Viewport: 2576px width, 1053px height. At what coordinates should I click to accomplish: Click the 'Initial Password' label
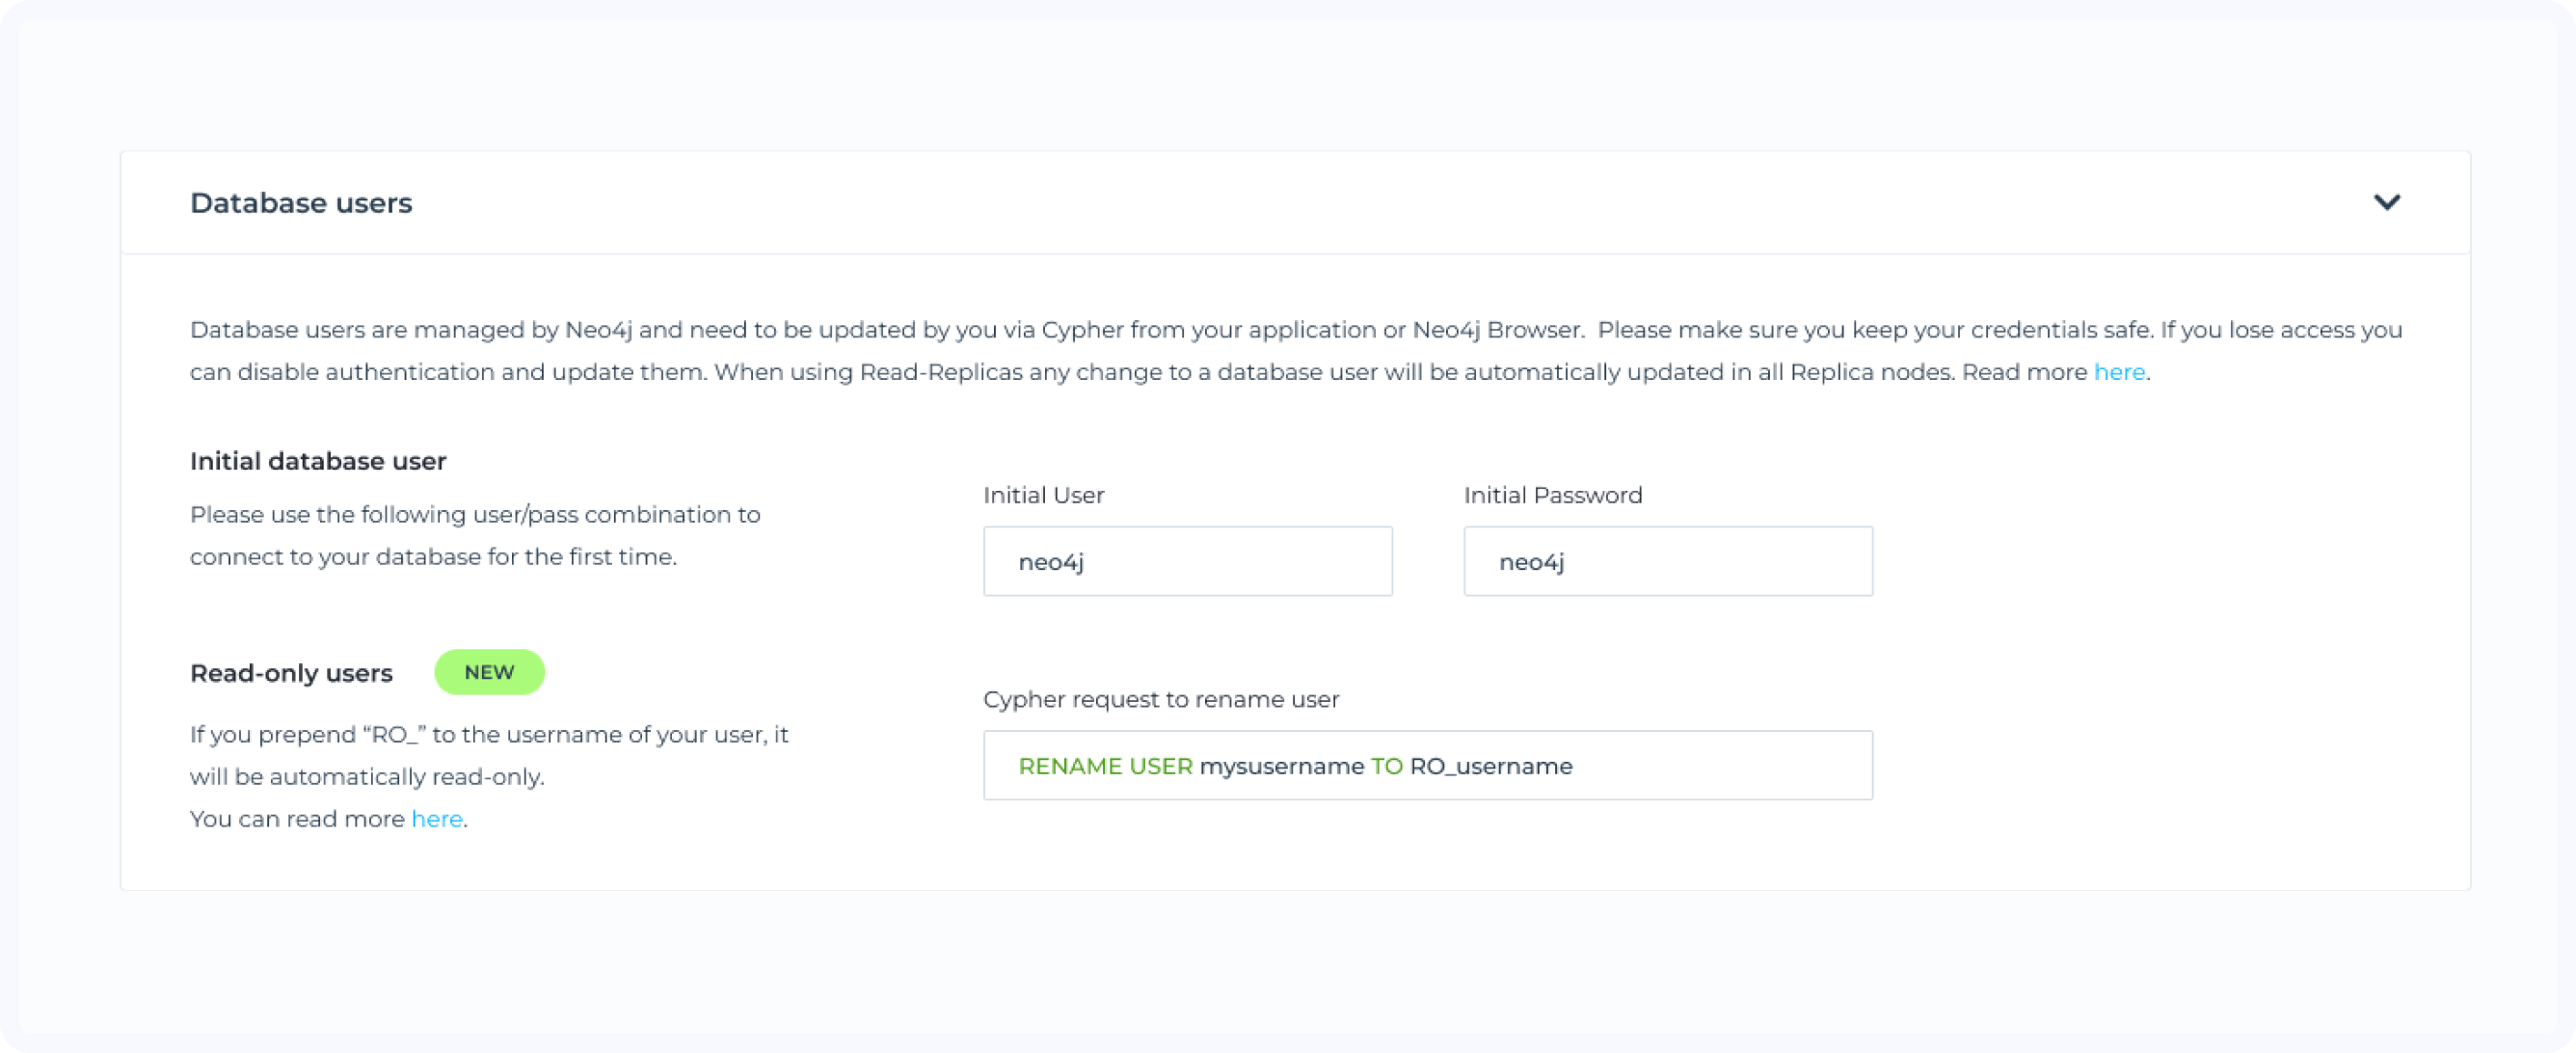[1552, 495]
